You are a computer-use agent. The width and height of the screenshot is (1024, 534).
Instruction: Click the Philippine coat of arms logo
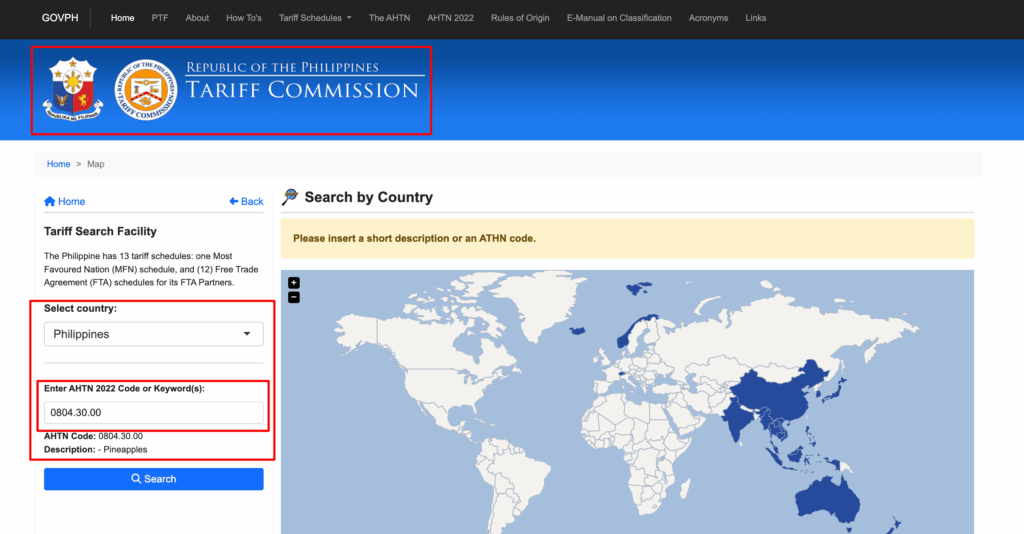click(x=73, y=90)
